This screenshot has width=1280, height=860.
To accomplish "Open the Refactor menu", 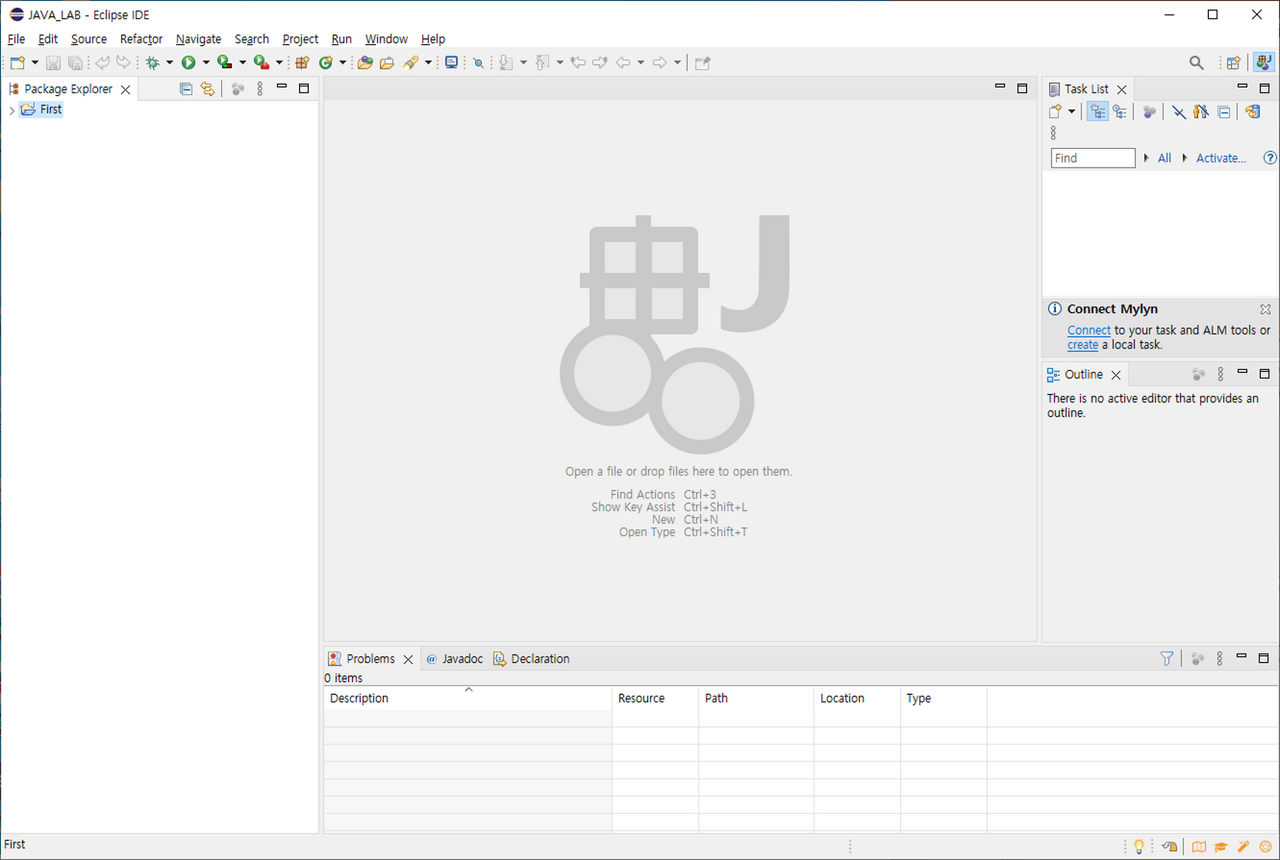I will [141, 39].
